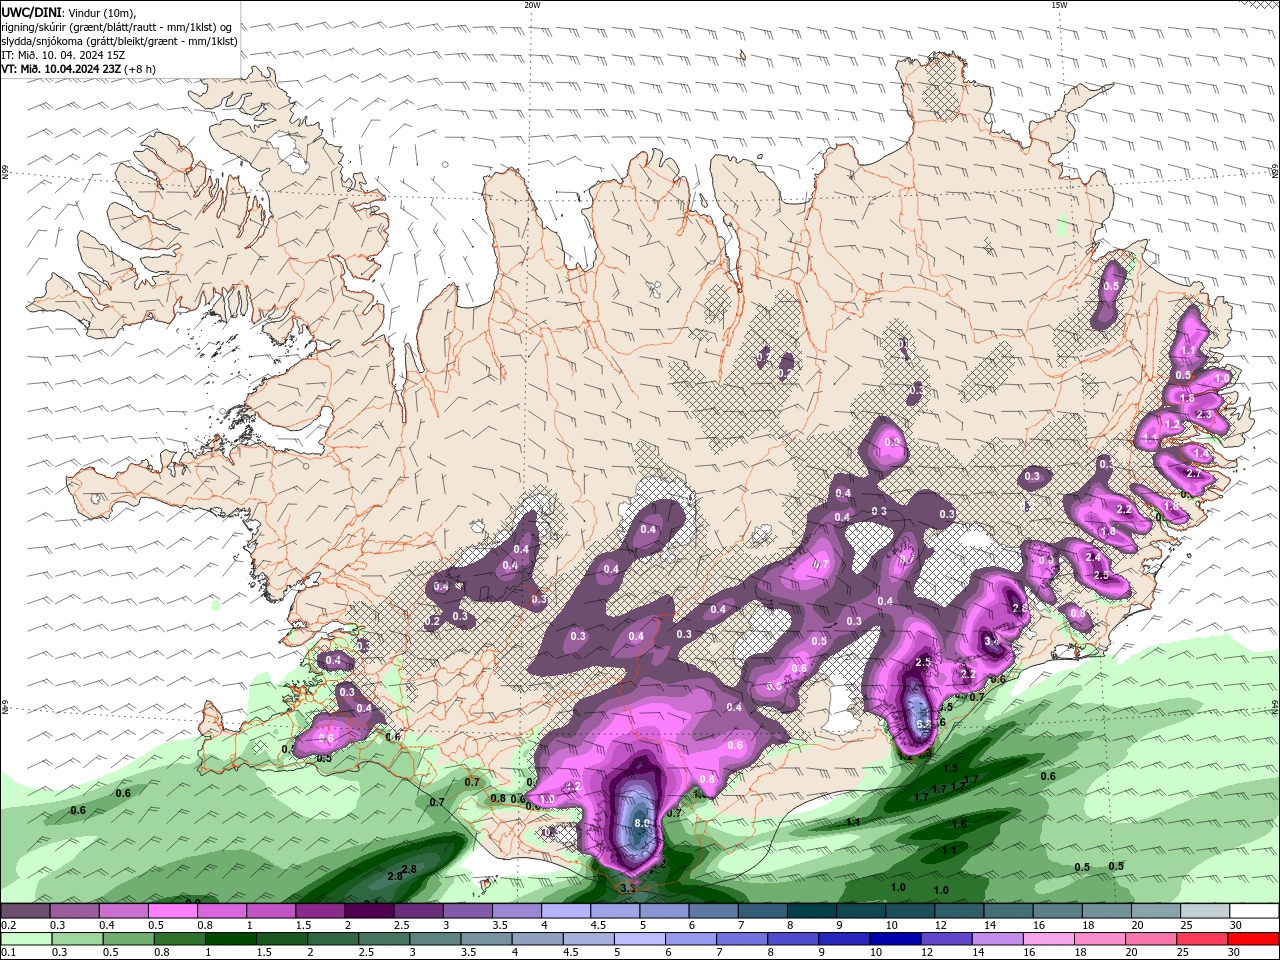
Task: Pick lower legend swatch between 5 and 6
Action: coord(639,939)
